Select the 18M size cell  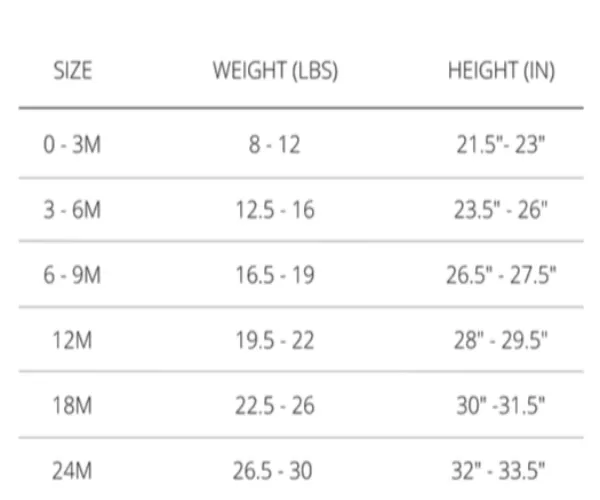[x=72, y=406]
